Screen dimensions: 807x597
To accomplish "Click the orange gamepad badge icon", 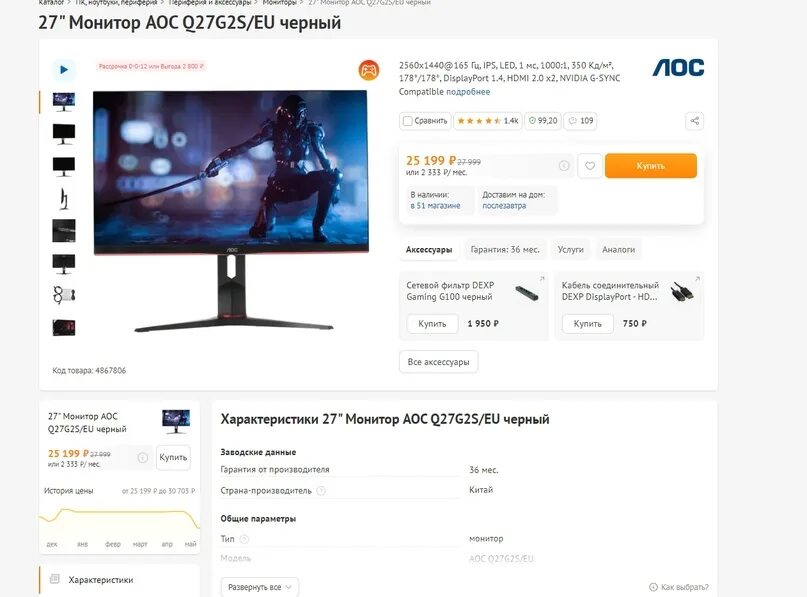I will pyautogui.click(x=369, y=71).
